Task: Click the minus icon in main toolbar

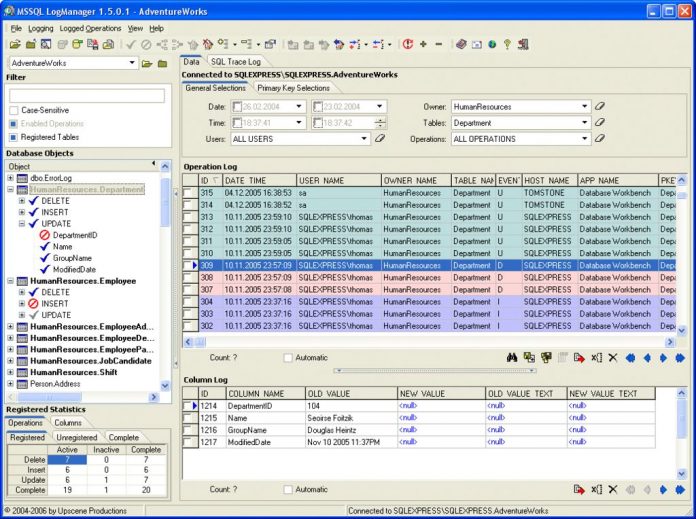Action: [439, 44]
